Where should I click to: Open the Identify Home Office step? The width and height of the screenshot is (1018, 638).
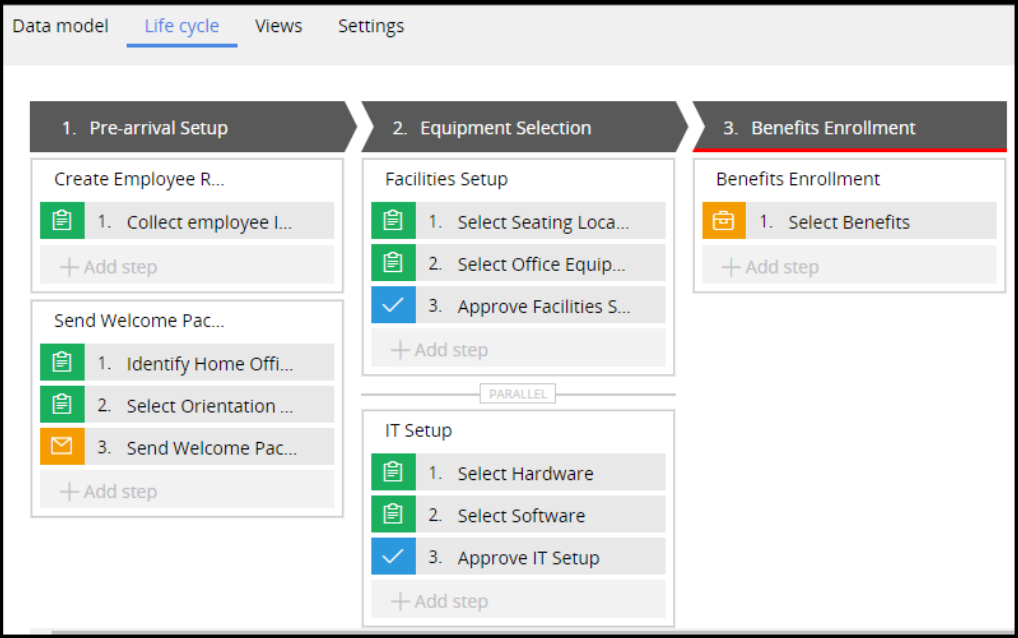209,364
